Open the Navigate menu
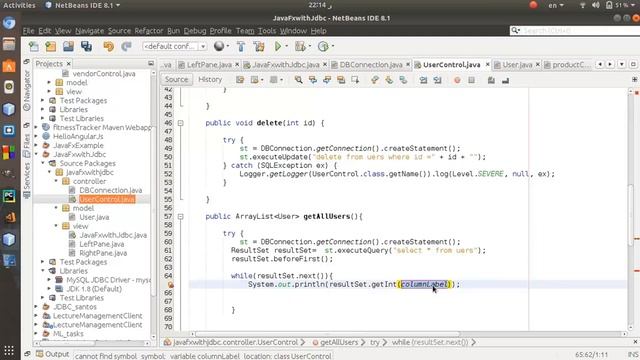This screenshot has height=360, width=640. (x=89, y=31)
